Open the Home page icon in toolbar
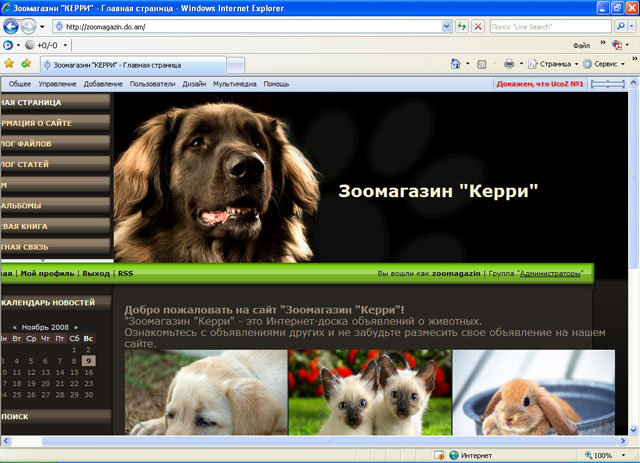This screenshot has width=640, height=463. (457, 63)
